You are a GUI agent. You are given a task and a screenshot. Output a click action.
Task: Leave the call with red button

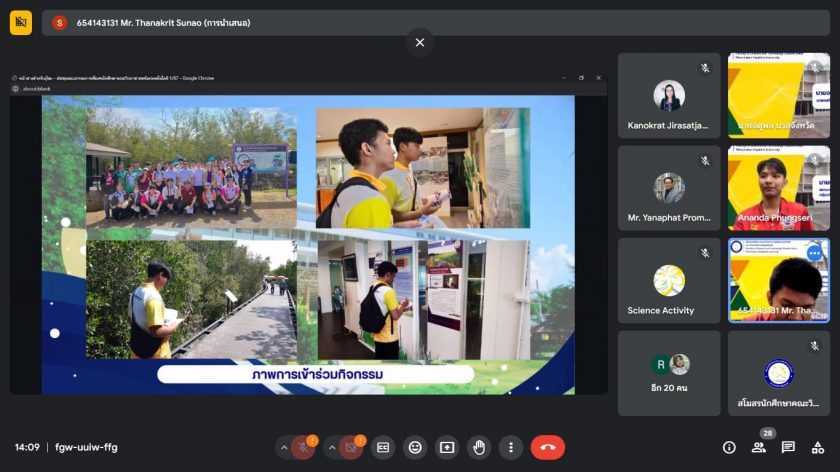point(547,447)
